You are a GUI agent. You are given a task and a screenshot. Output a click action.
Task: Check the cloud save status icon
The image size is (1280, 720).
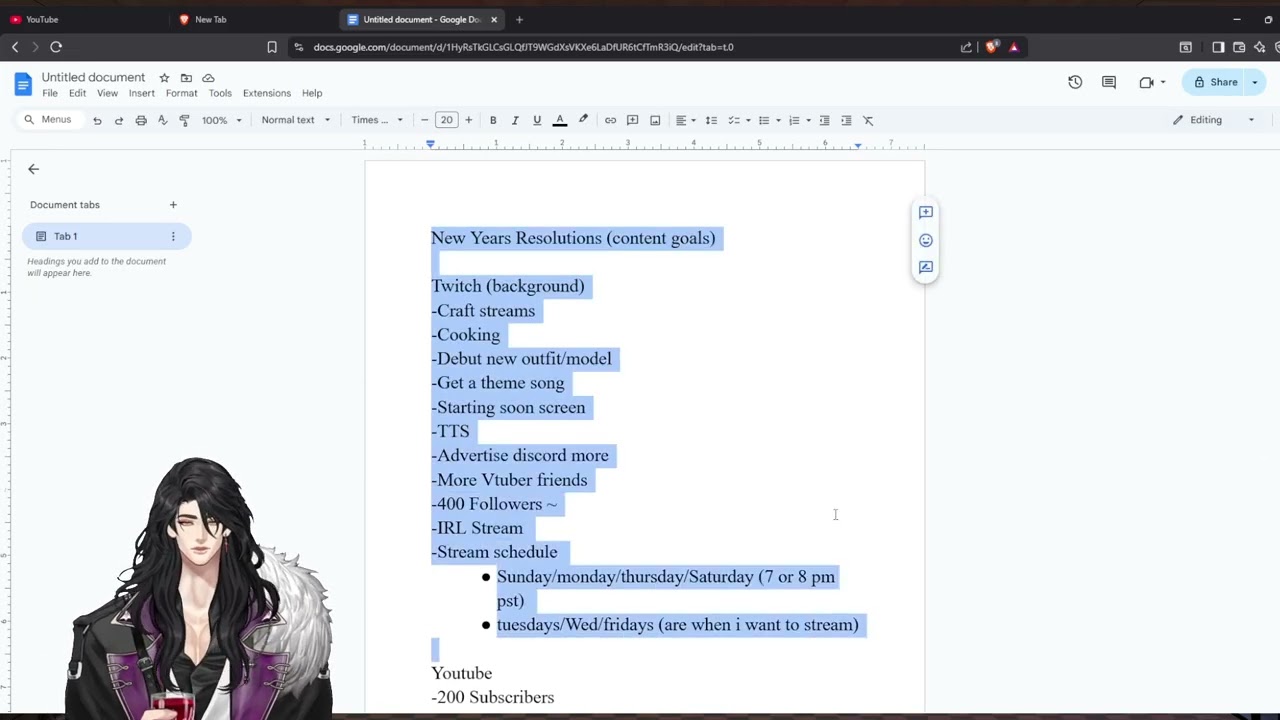coord(208,78)
